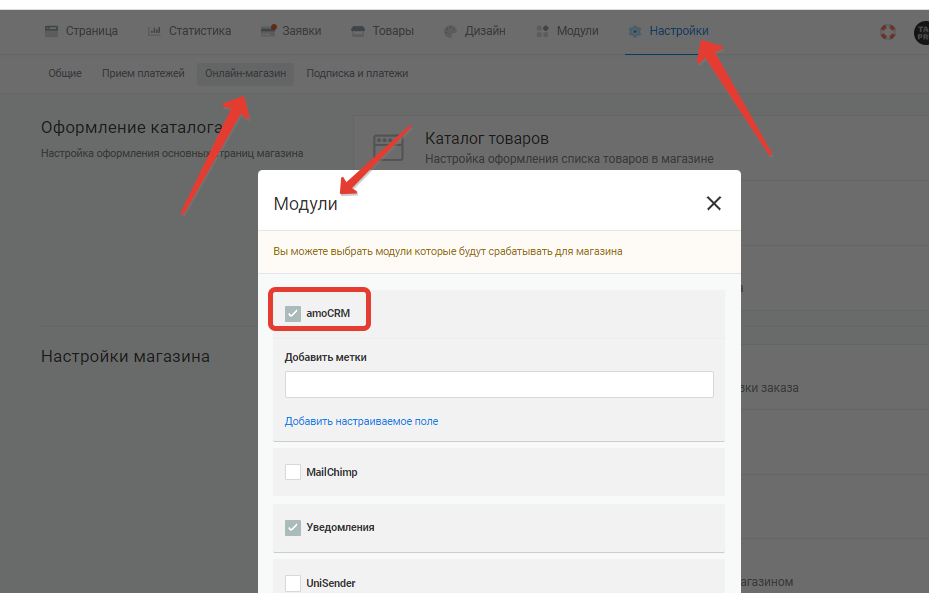Click the Уведомления label text
929x593 pixels.
(x=340, y=527)
